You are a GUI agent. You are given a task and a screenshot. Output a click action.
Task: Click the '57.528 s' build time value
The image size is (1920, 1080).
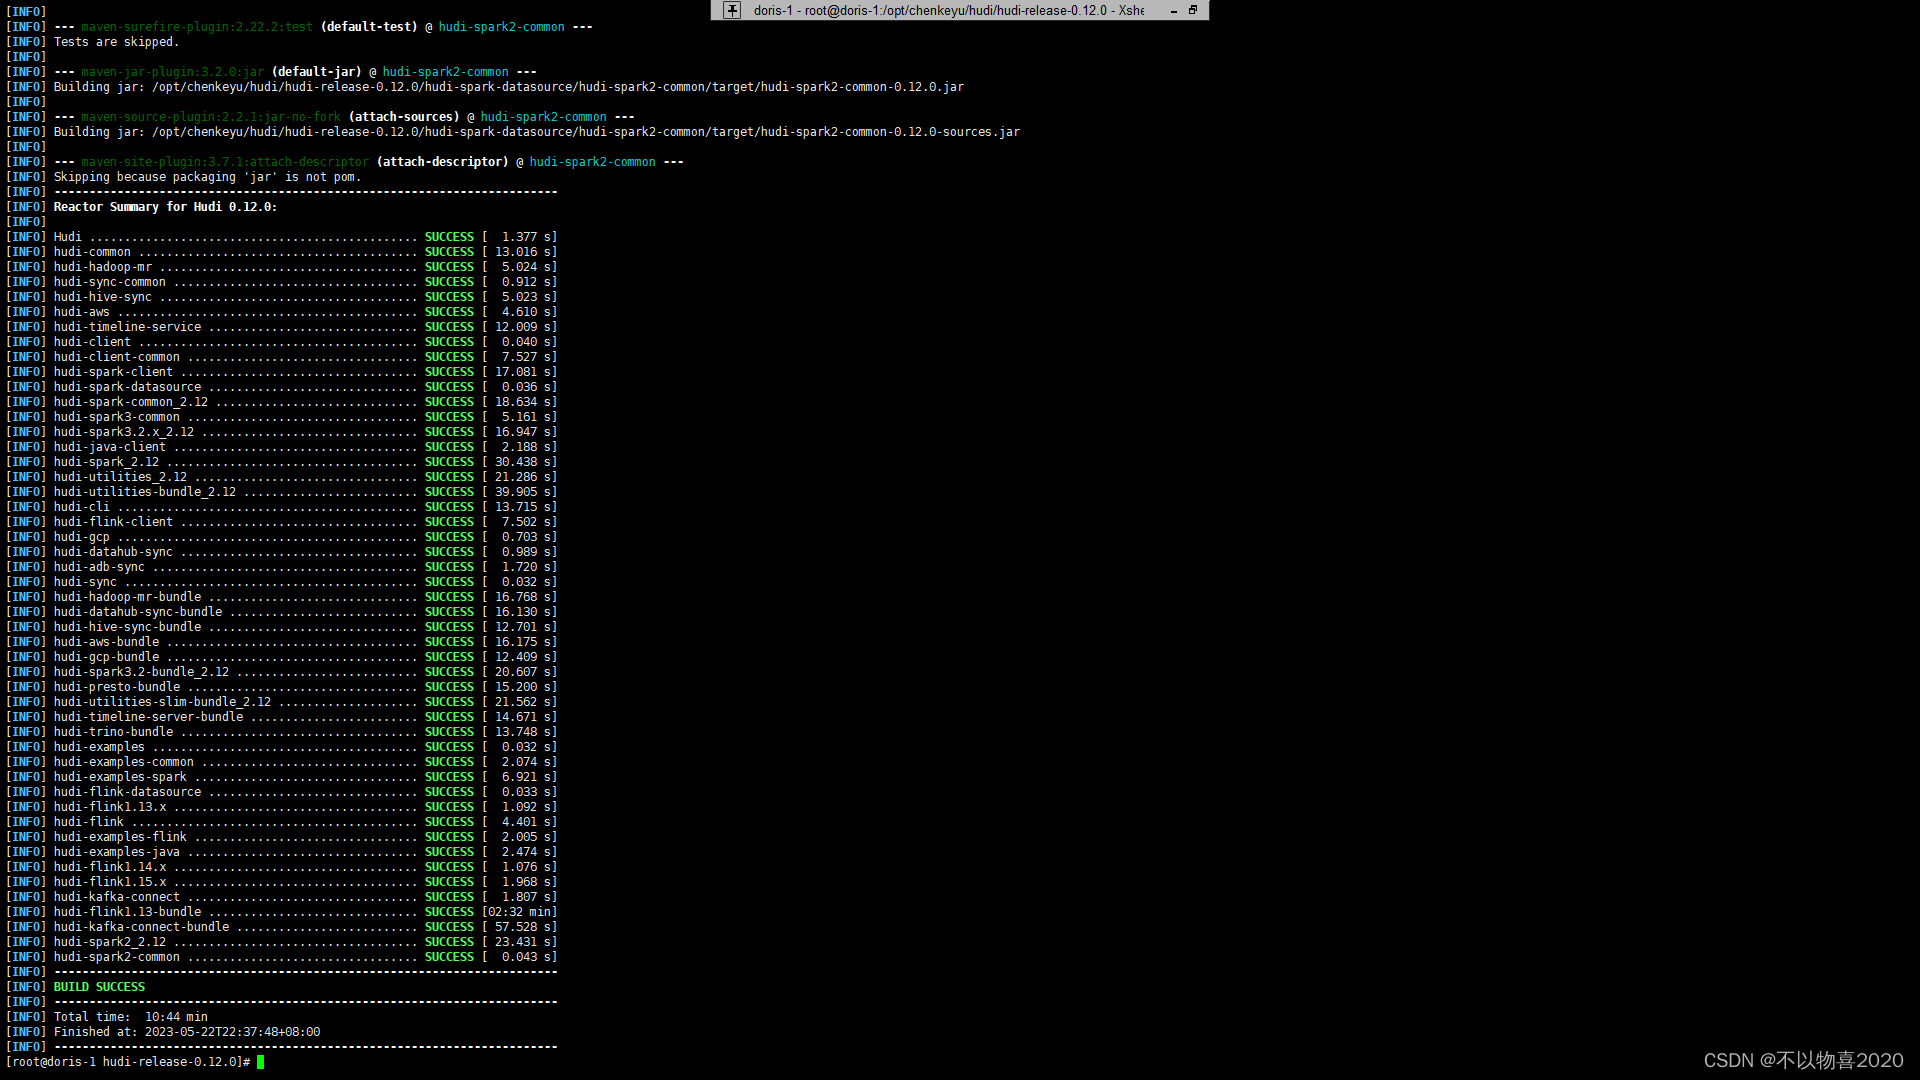point(525,927)
